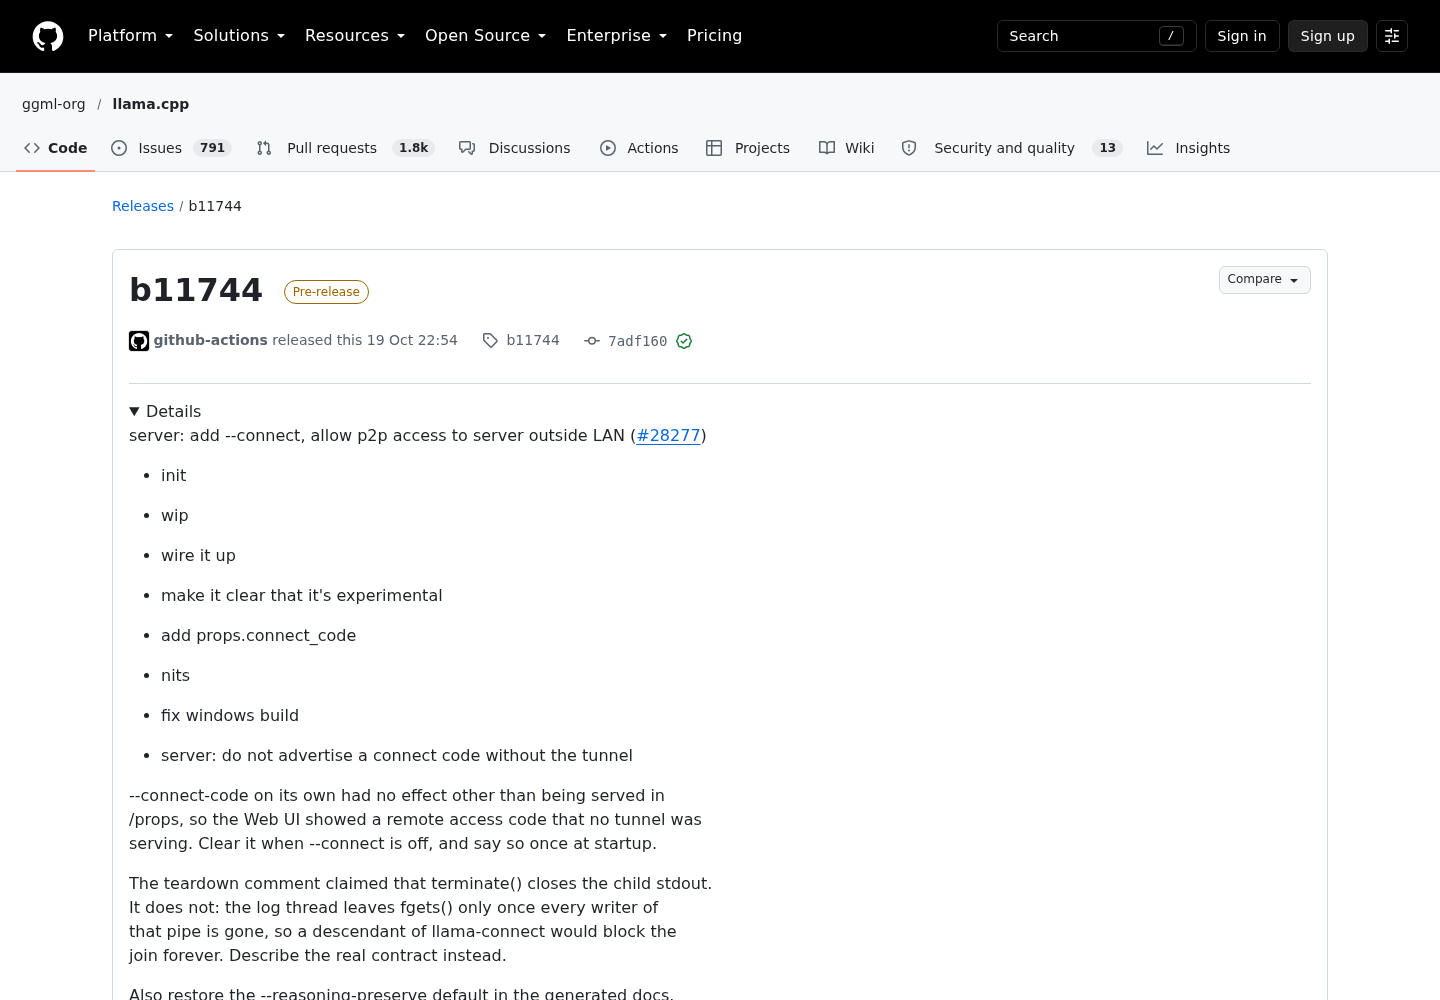Click the GitHub logo icon

(x=48, y=36)
